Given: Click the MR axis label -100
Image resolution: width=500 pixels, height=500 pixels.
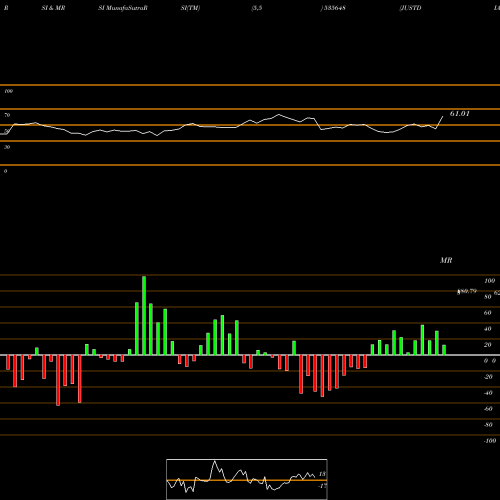Looking at the screenshot, I should pyautogui.click(x=490, y=441).
